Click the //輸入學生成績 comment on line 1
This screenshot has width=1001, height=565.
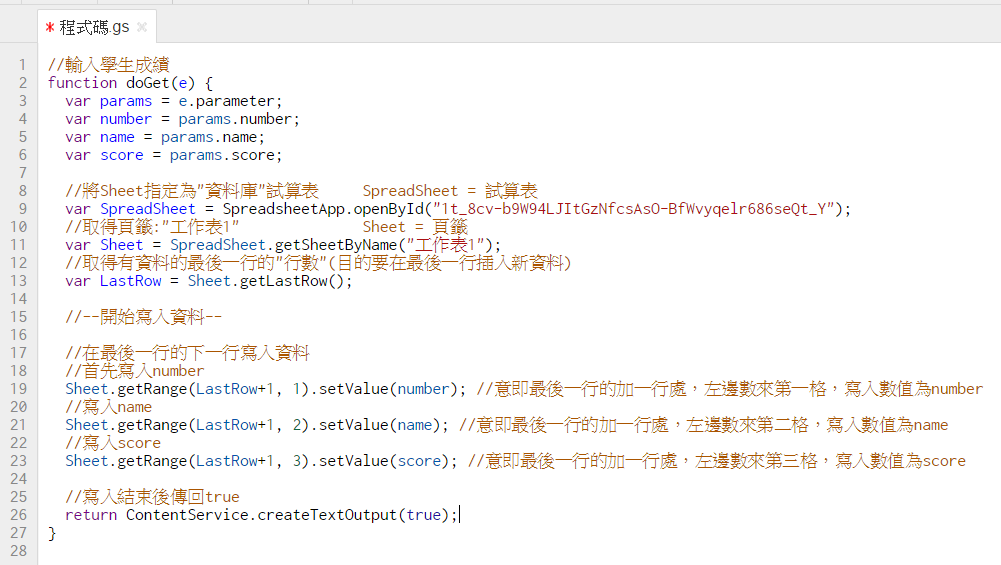pyautogui.click(x=109, y=65)
